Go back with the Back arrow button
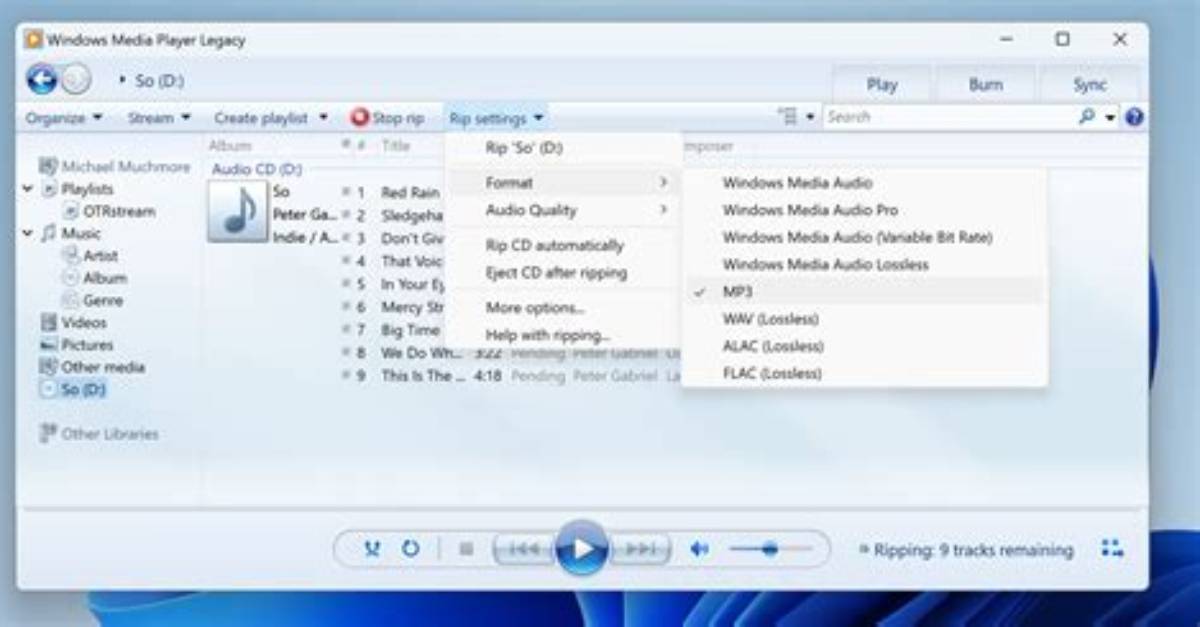The image size is (1200, 627). (x=42, y=79)
